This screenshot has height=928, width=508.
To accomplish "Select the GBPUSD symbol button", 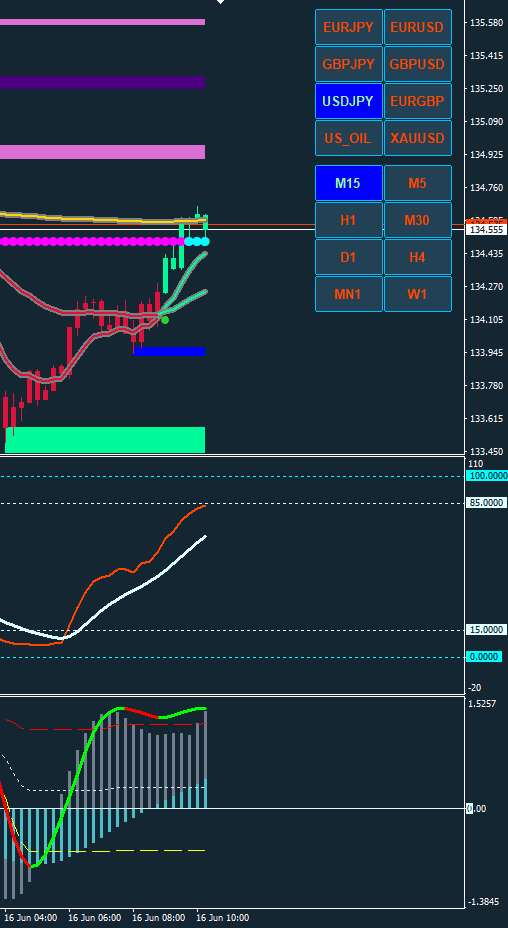I will [x=417, y=64].
